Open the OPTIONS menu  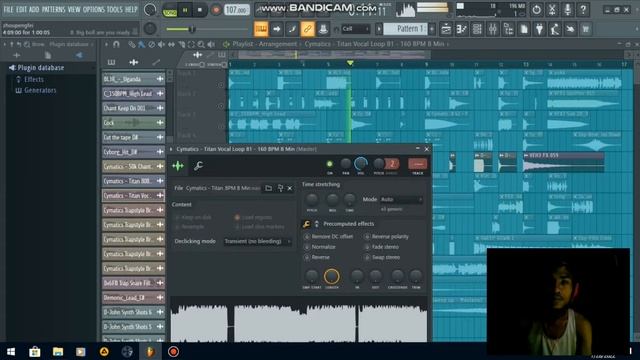pyautogui.click(x=94, y=9)
